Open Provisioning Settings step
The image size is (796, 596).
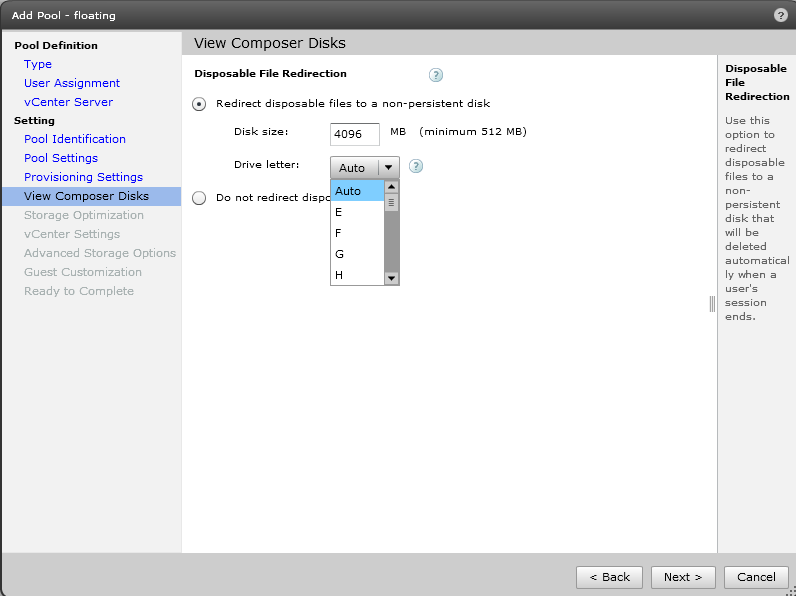(x=83, y=177)
